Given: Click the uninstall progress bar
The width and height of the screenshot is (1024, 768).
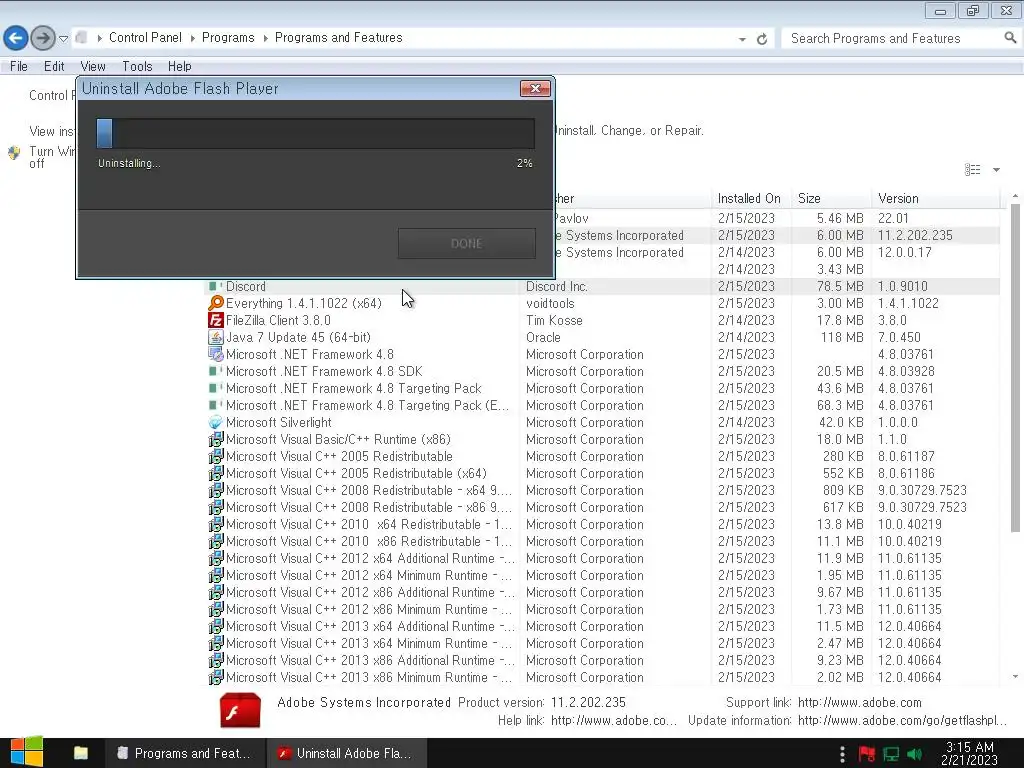Looking at the screenshot, I should [x=315, y=133].
